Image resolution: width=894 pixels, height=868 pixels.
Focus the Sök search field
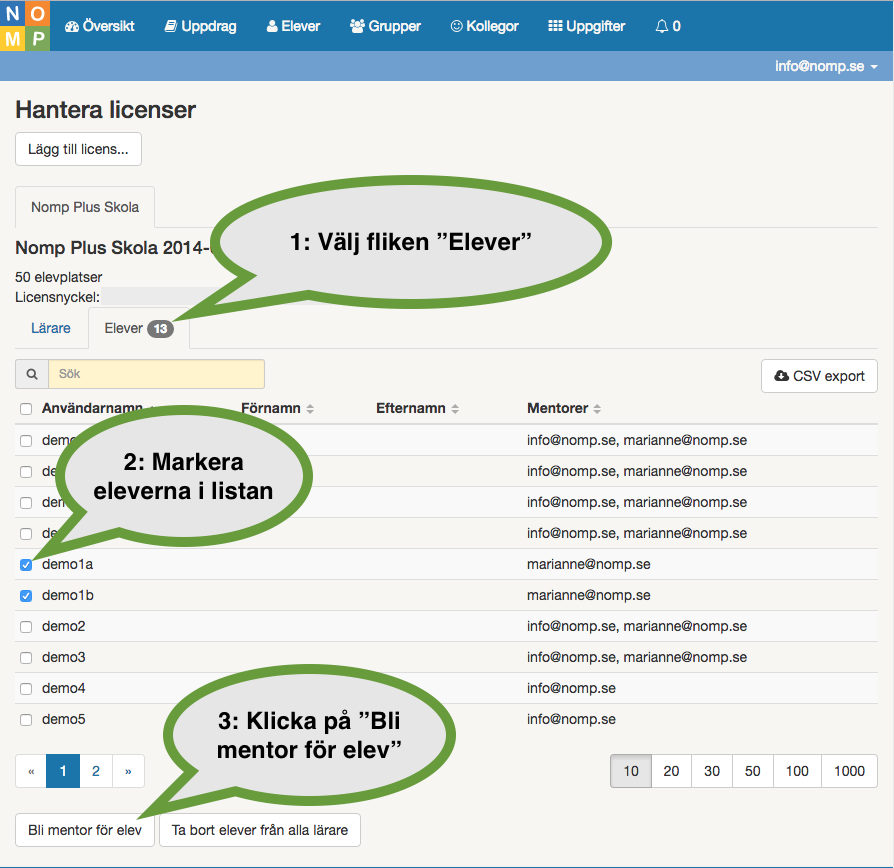pyautogui.click(x=156, y=374)
